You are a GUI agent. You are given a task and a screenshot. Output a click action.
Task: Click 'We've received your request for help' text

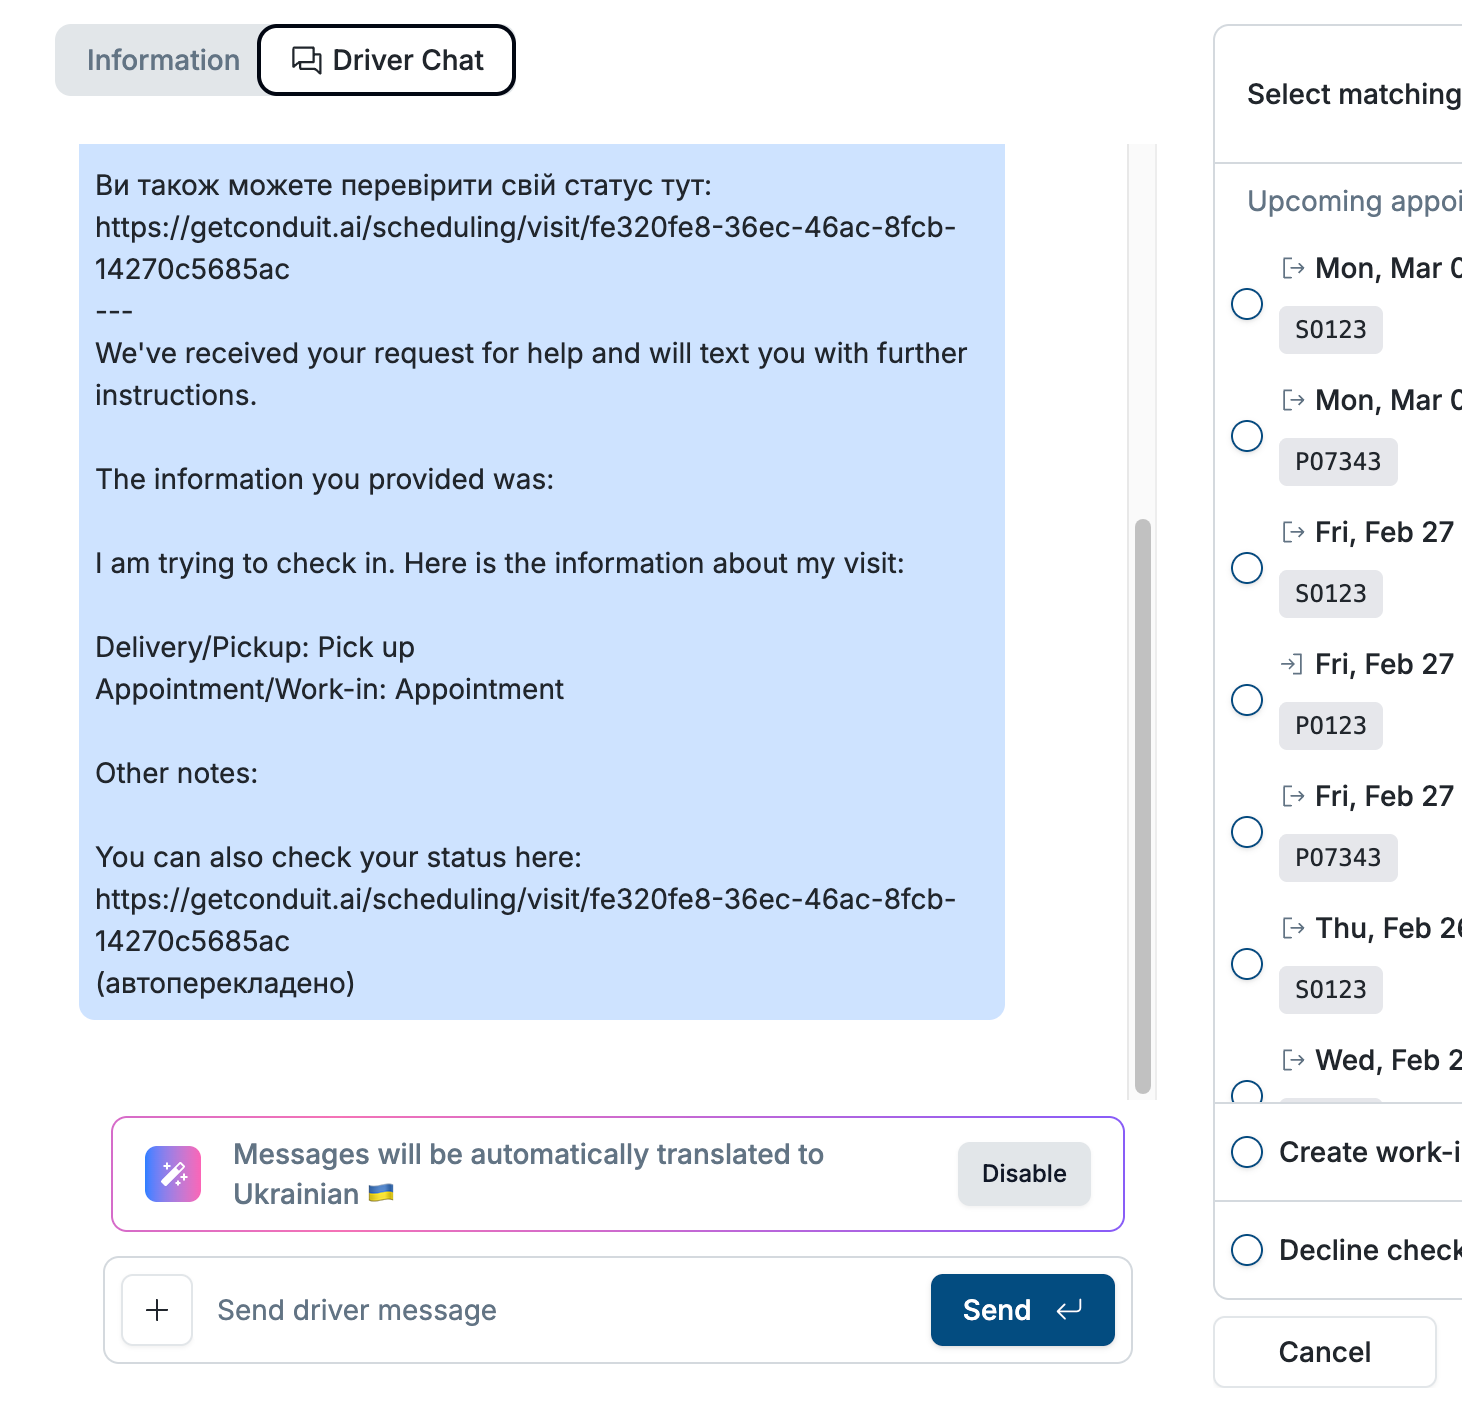531,374
